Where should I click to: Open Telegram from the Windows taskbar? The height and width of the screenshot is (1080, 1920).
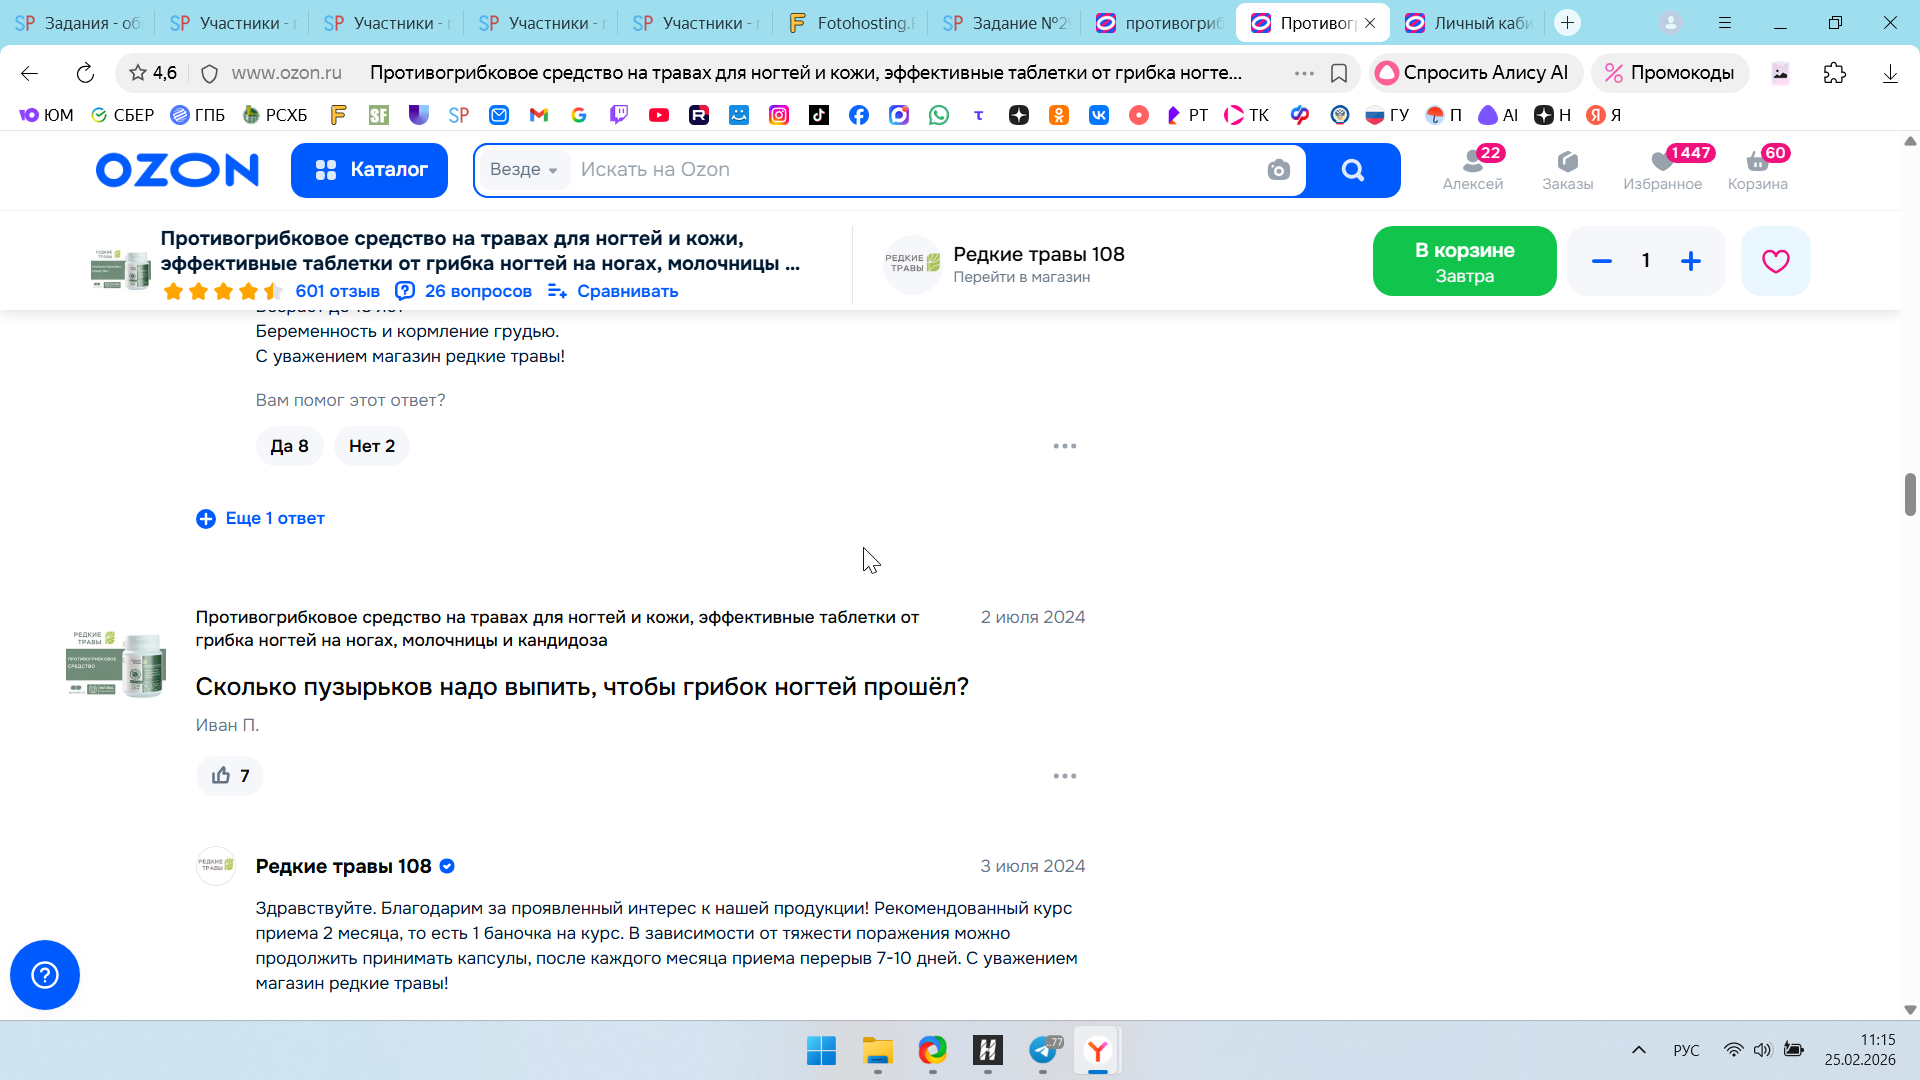click(x=1043, y=1051)
